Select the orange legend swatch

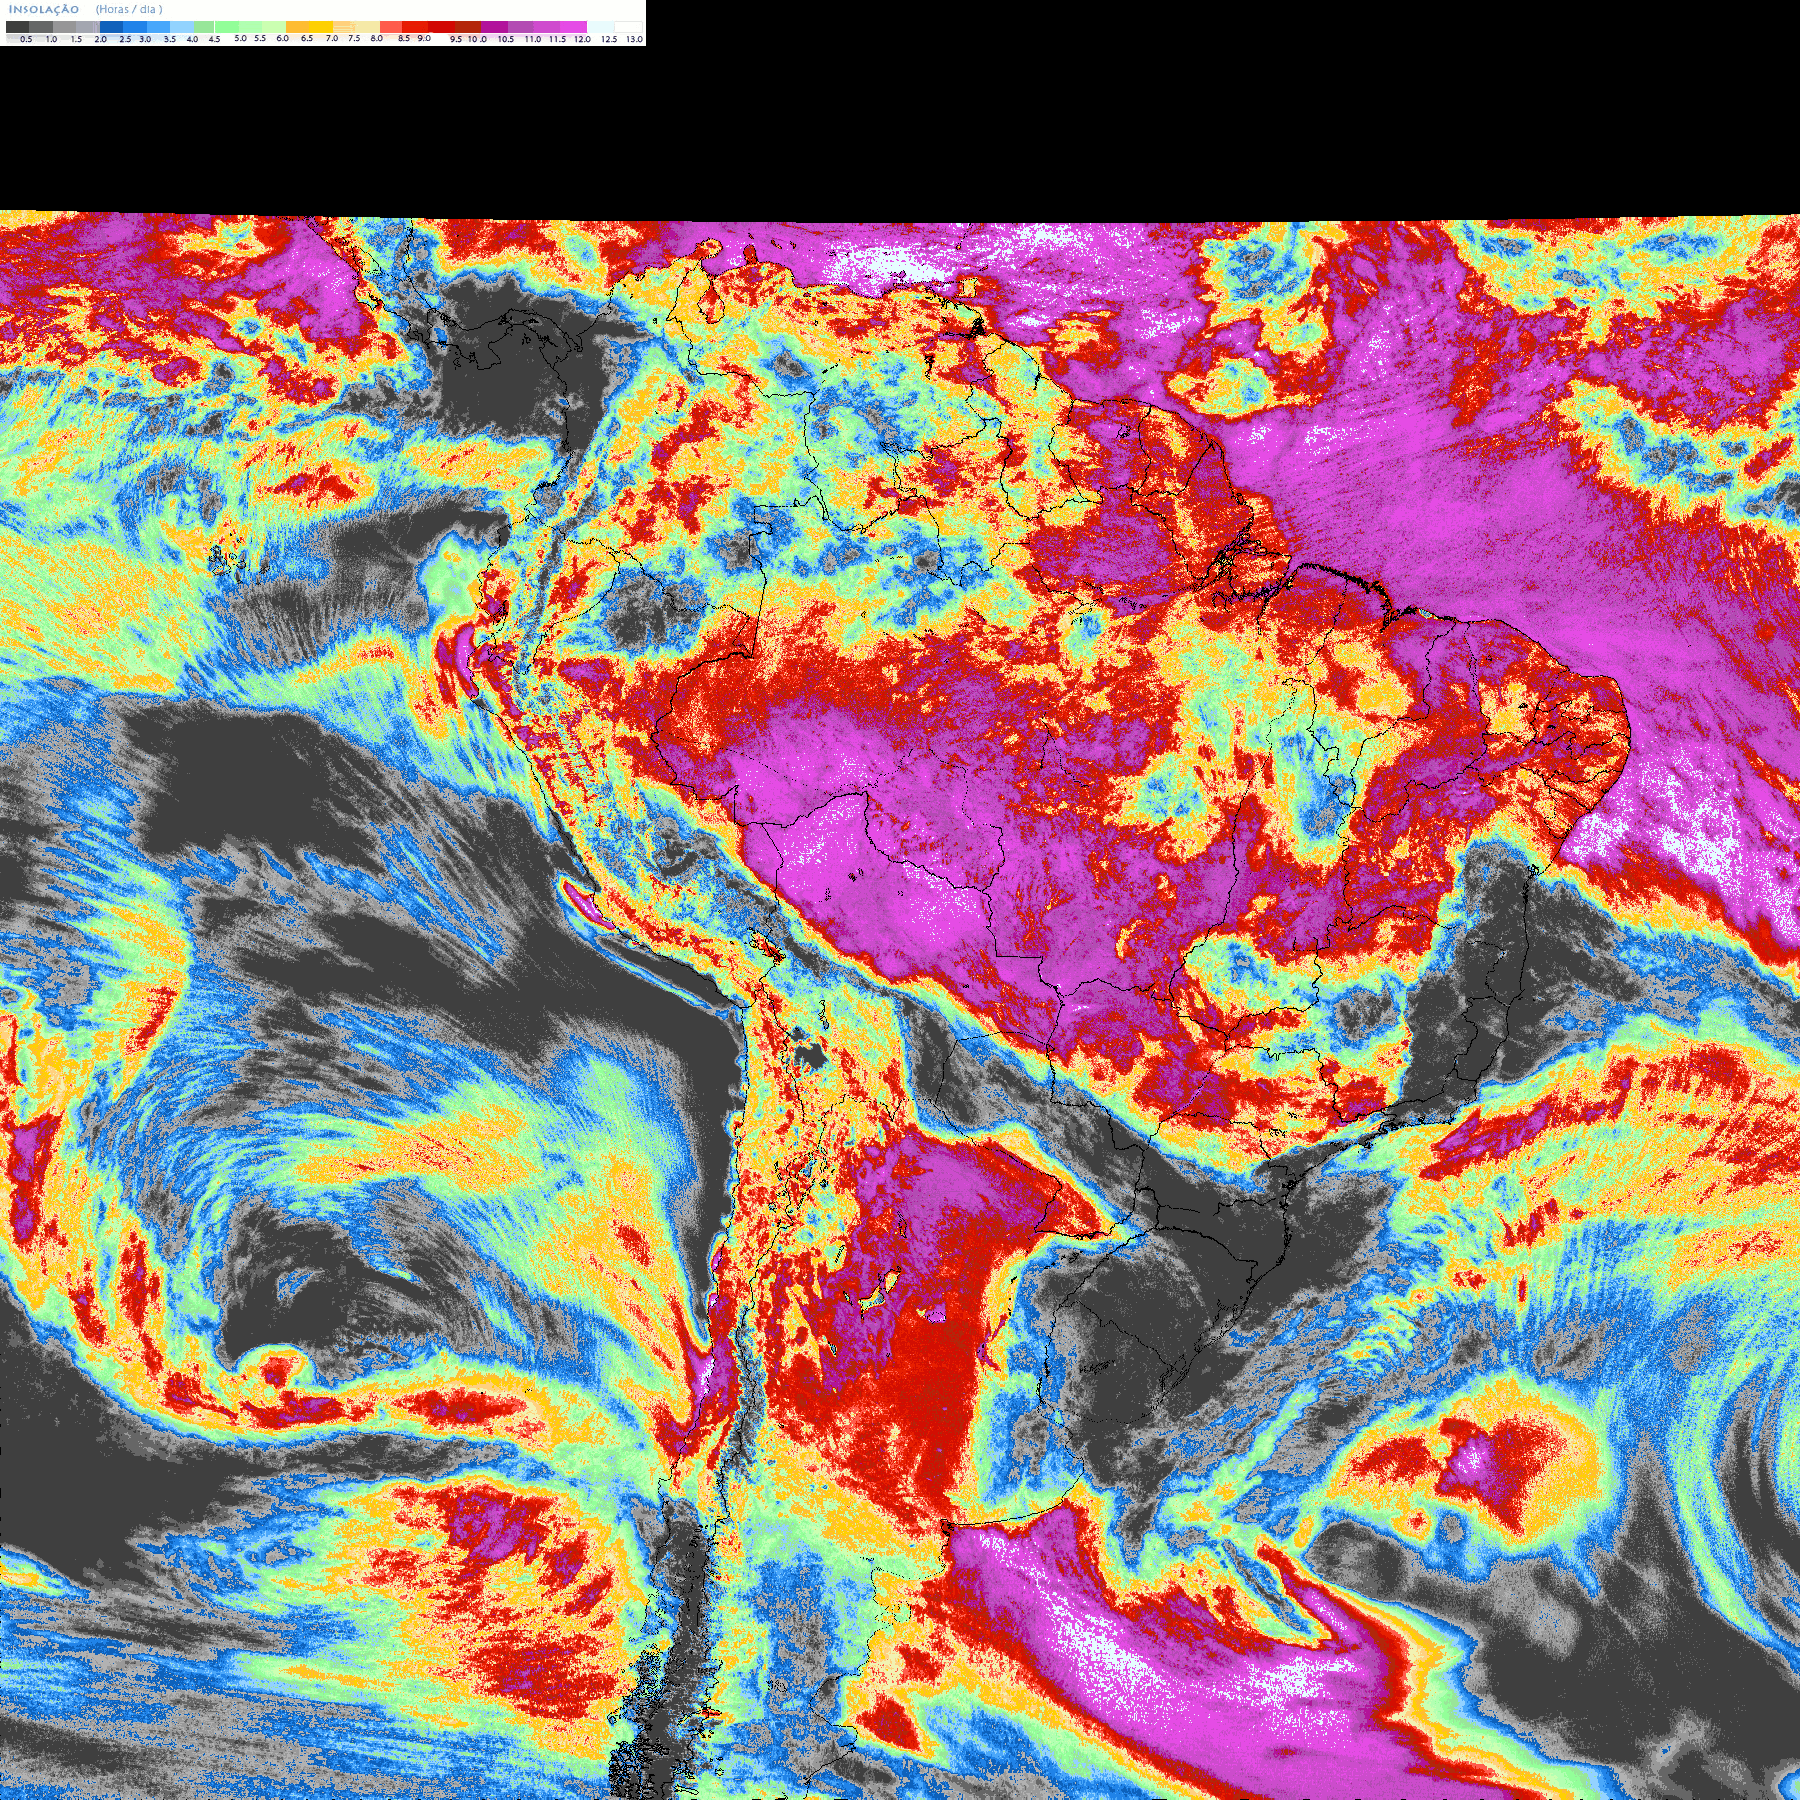[297, 27]
